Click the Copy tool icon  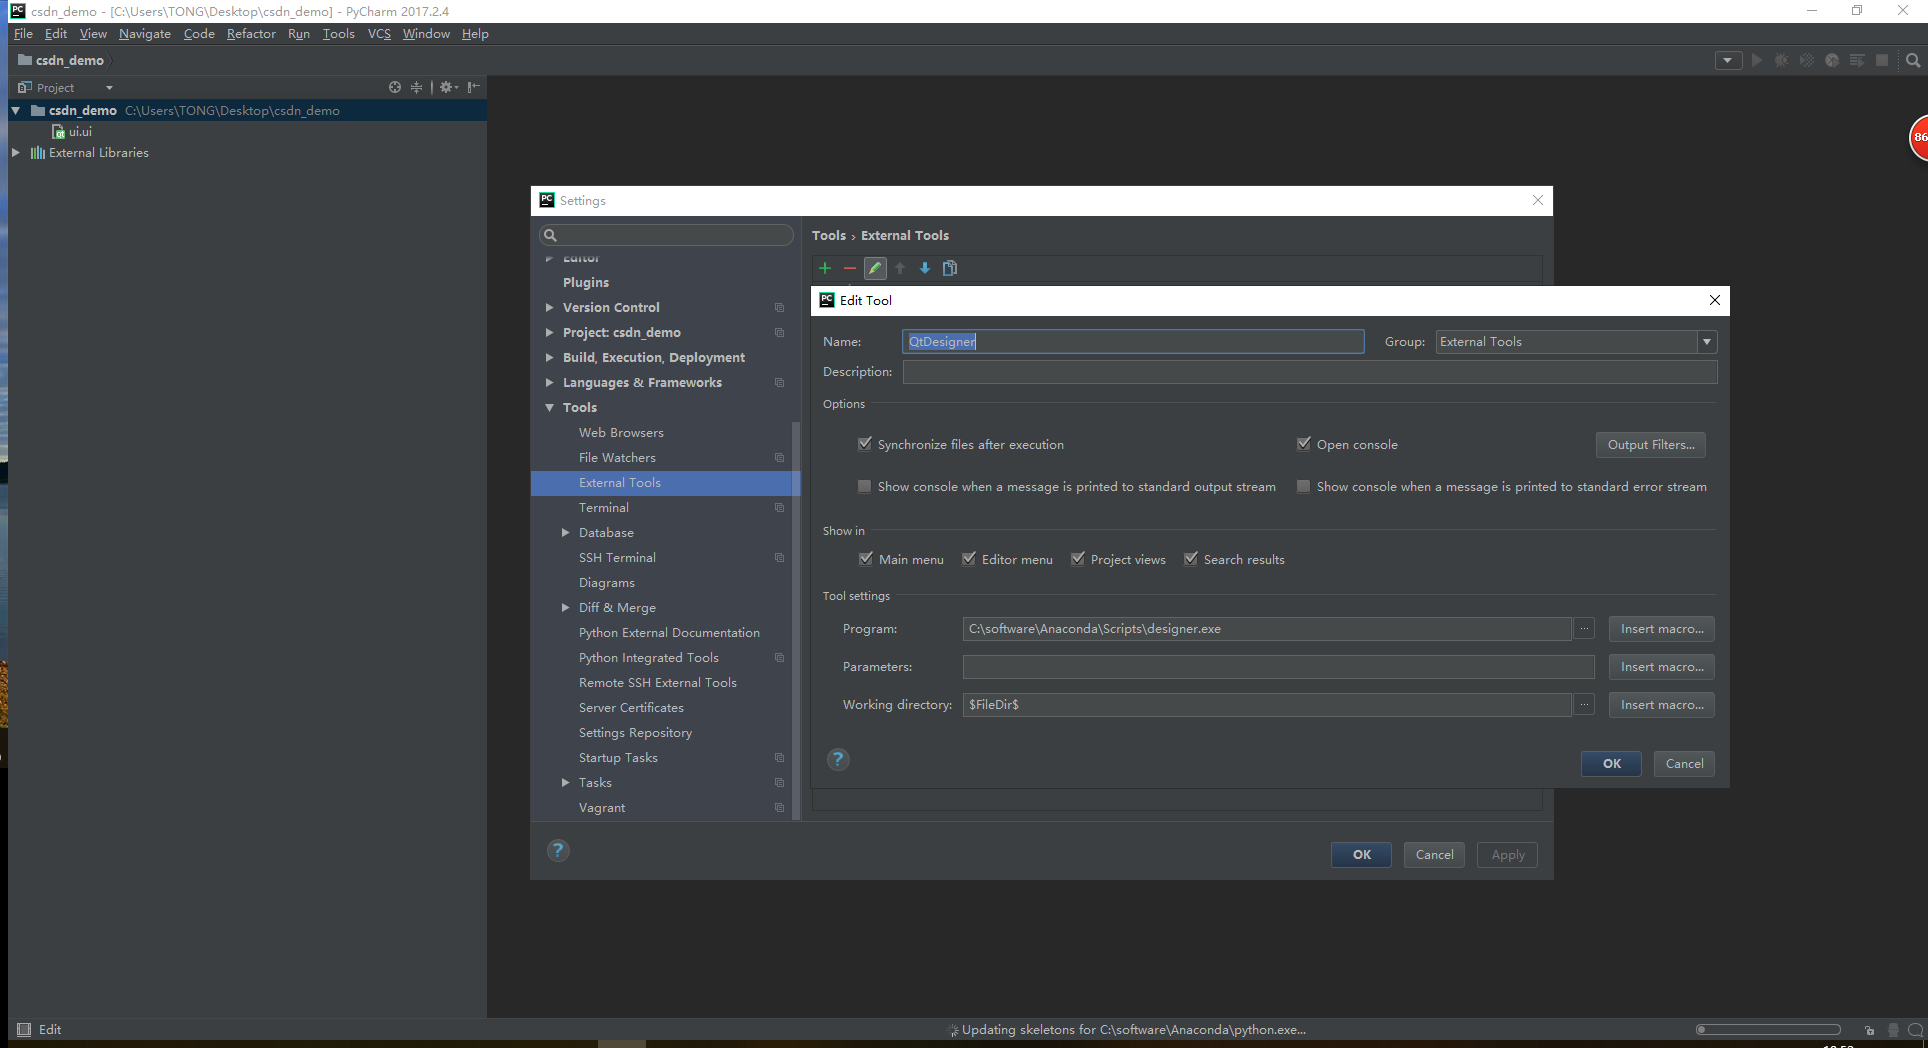coord(950,268)
